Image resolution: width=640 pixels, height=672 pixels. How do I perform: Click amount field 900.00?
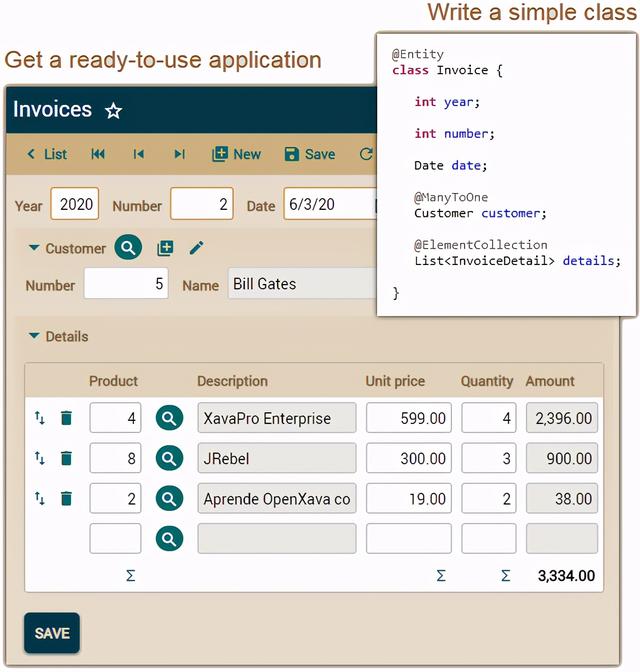click(x=562, y=458)
